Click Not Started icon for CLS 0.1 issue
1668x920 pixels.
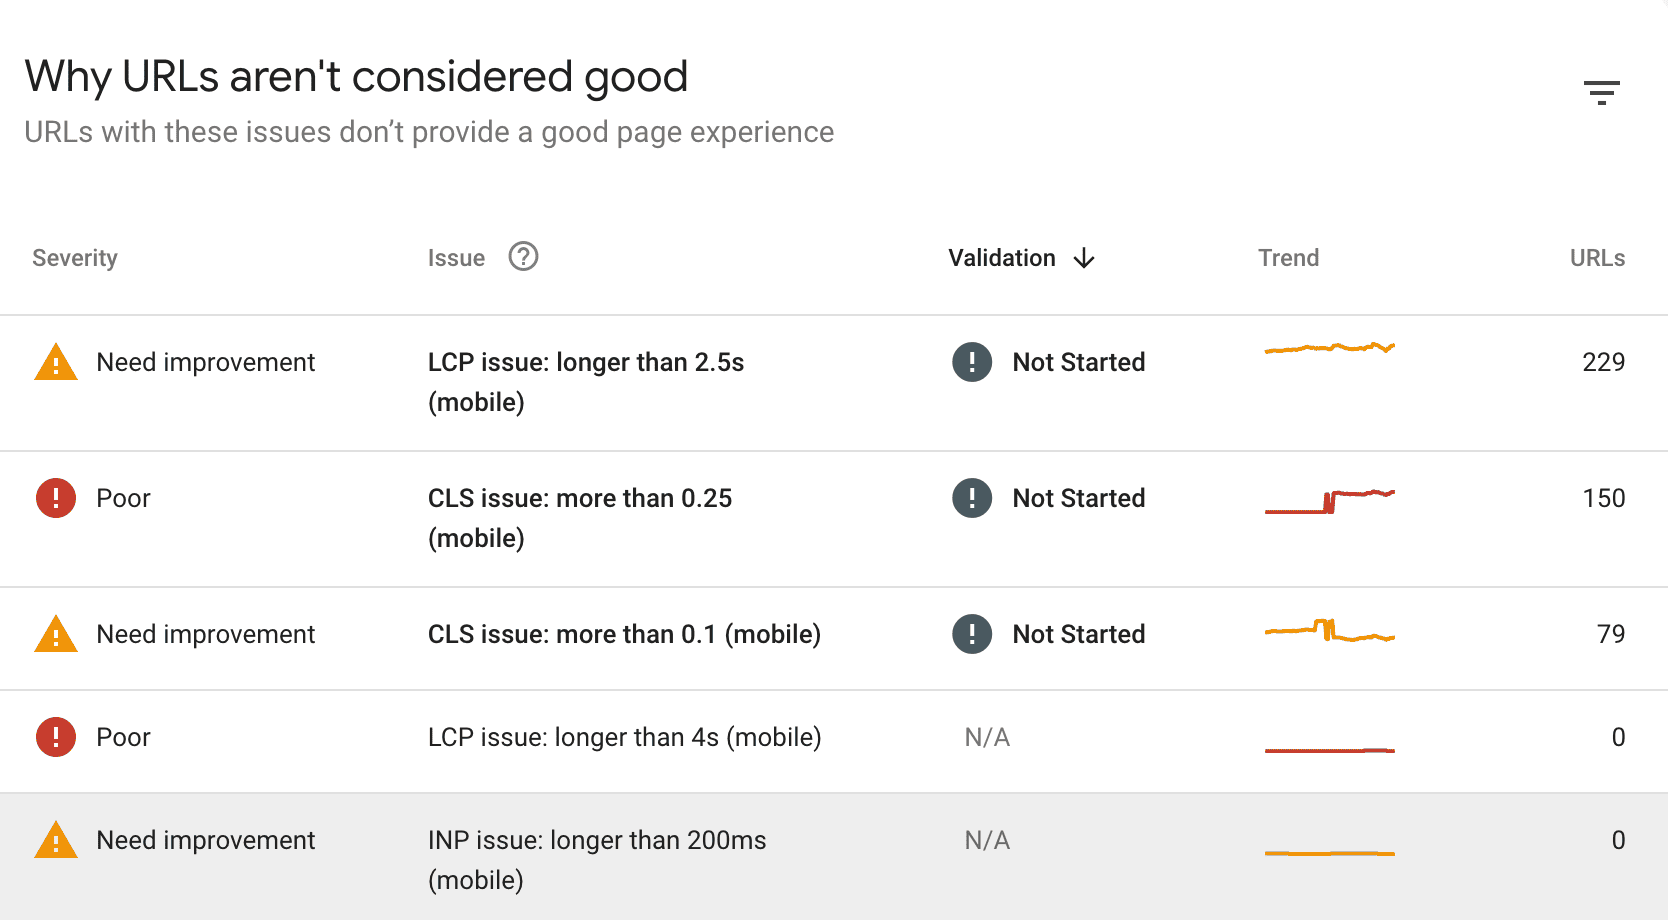tap(972, 634)
